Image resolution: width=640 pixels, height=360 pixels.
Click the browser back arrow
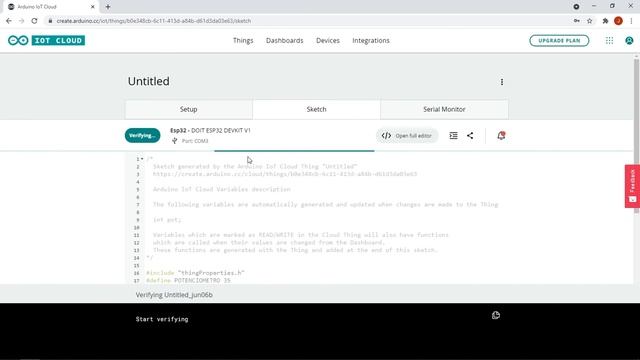[x=9, y=21]
